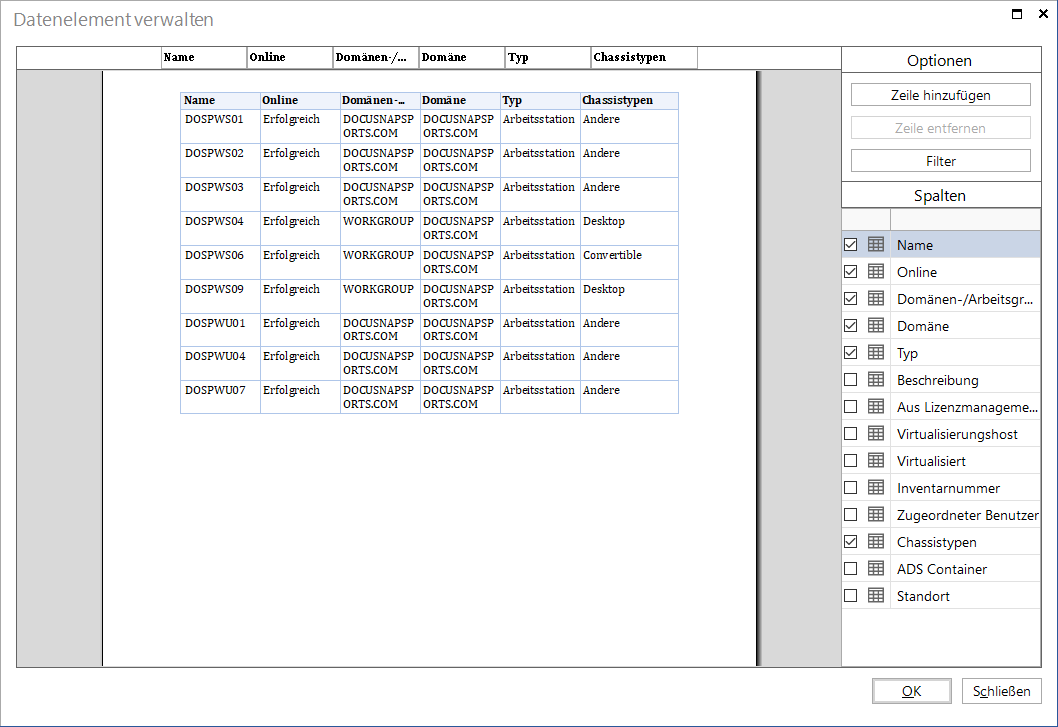Click WORKGROUP cell in DOSPWS04 row
The width and height of the screenshot is (1058, 727).
pos(380,228)
